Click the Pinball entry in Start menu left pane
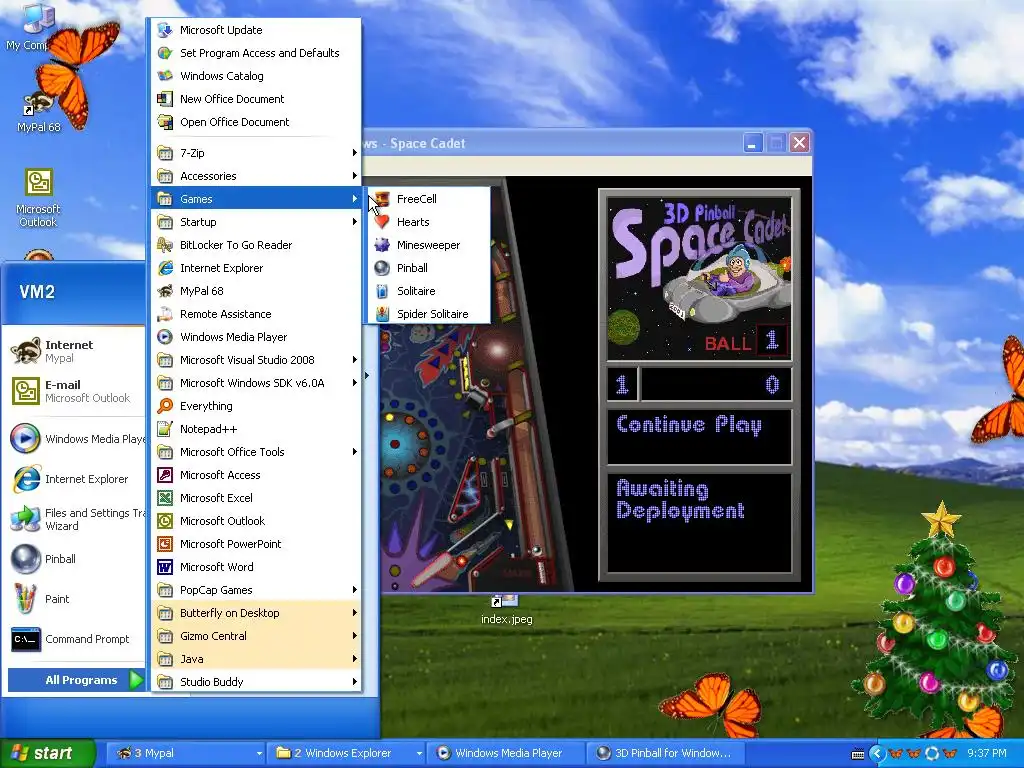Screen dimensions: 1024x768 pos(74,559)
